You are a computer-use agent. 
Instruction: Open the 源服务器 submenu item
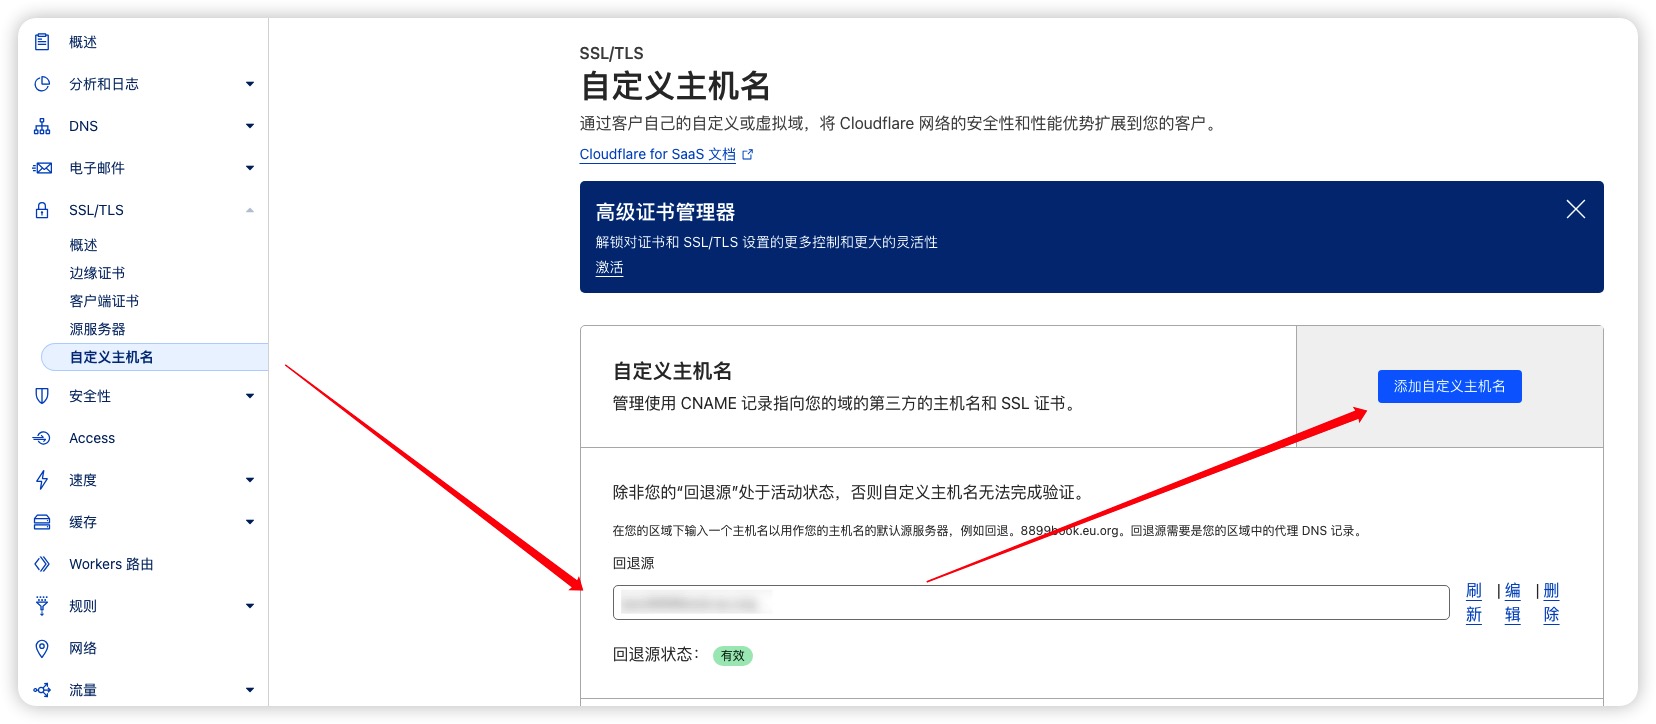tap(97, 329)
